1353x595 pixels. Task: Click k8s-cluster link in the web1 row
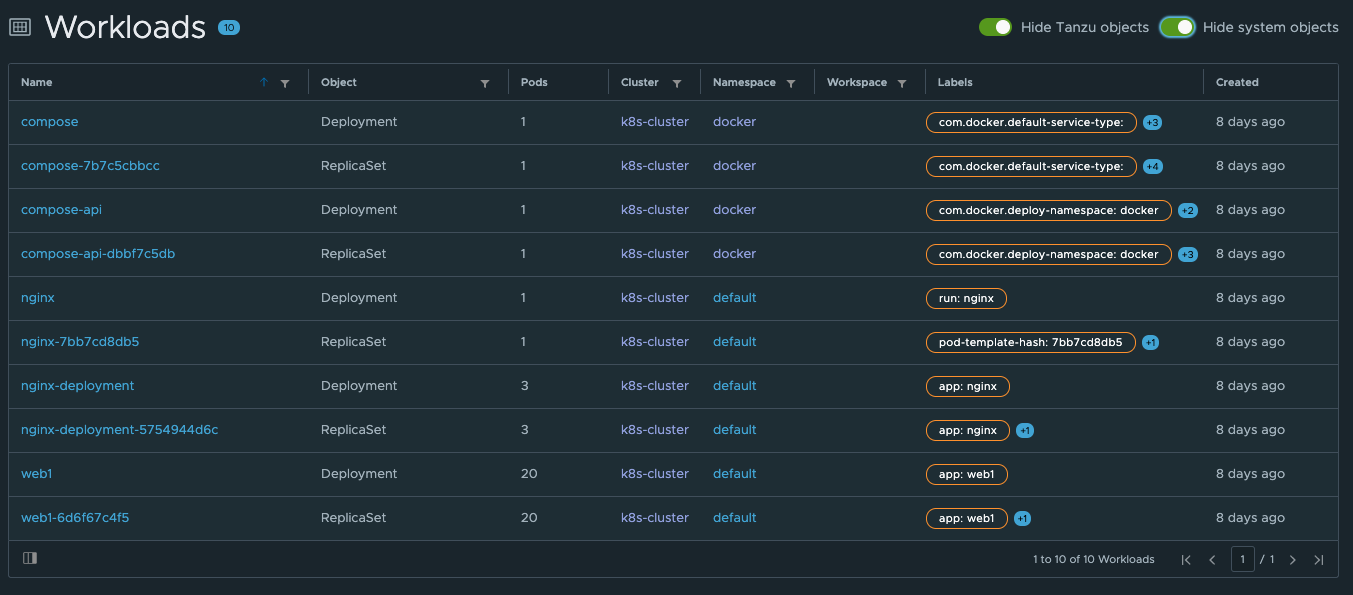coord(654,474)
